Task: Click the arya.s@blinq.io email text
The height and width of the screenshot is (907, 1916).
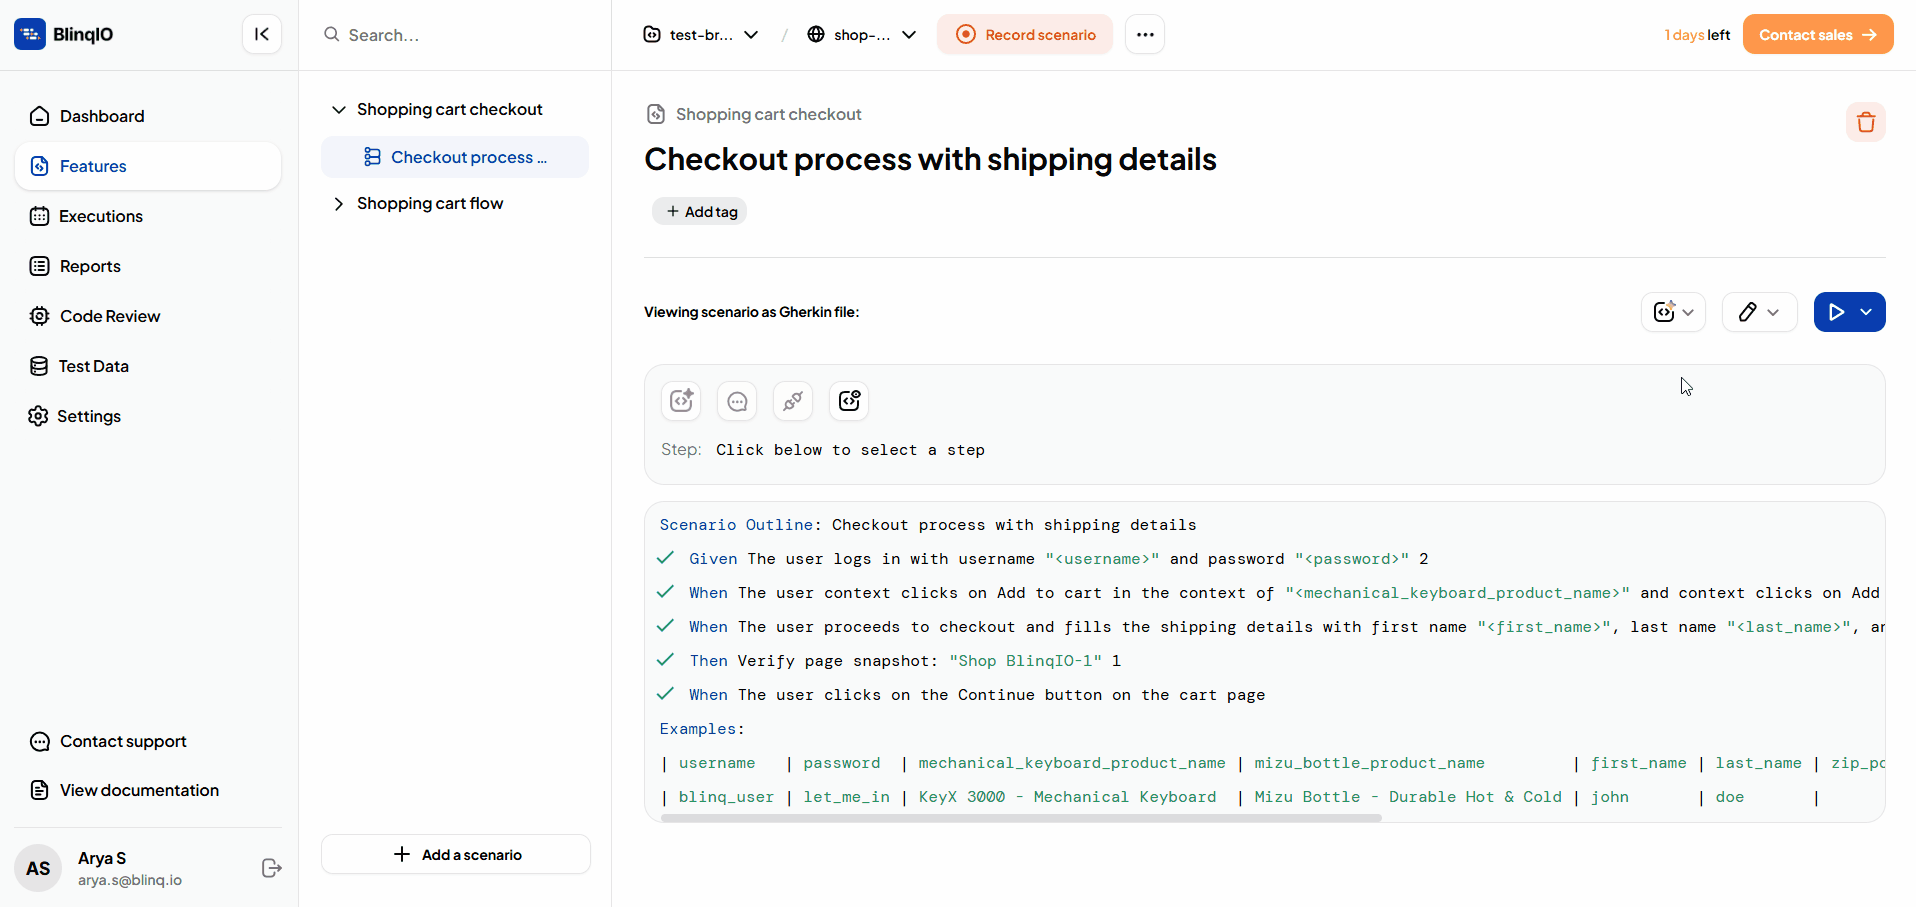Action: tap(130, 880)
